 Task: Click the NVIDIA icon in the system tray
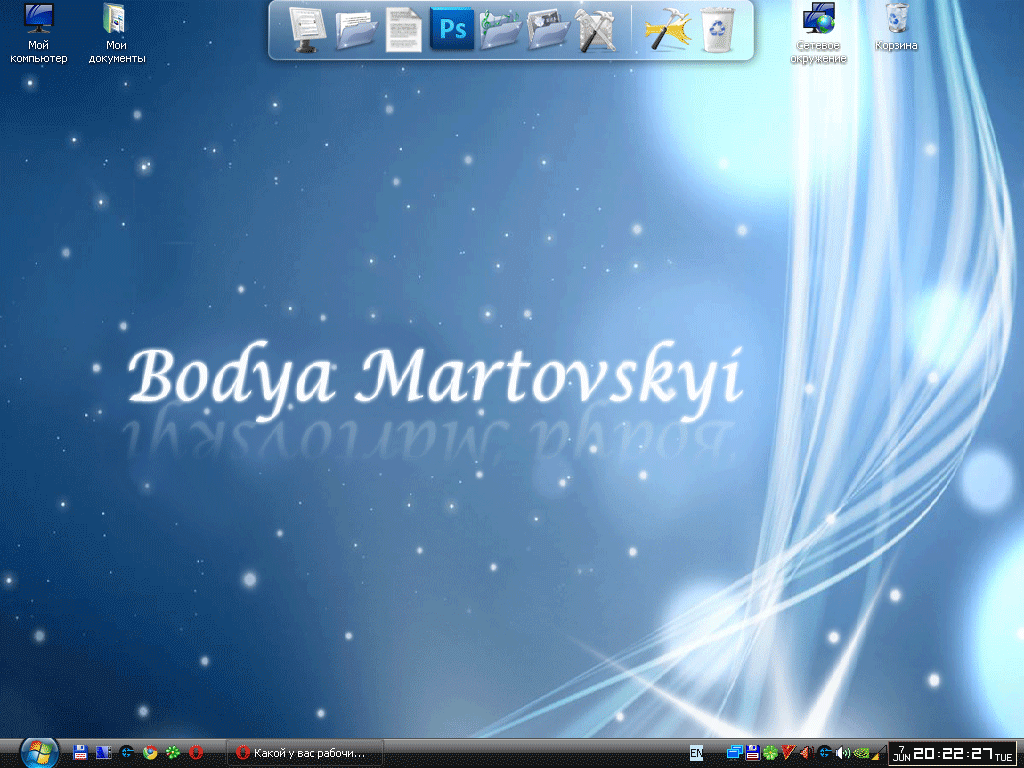[859, 752]
